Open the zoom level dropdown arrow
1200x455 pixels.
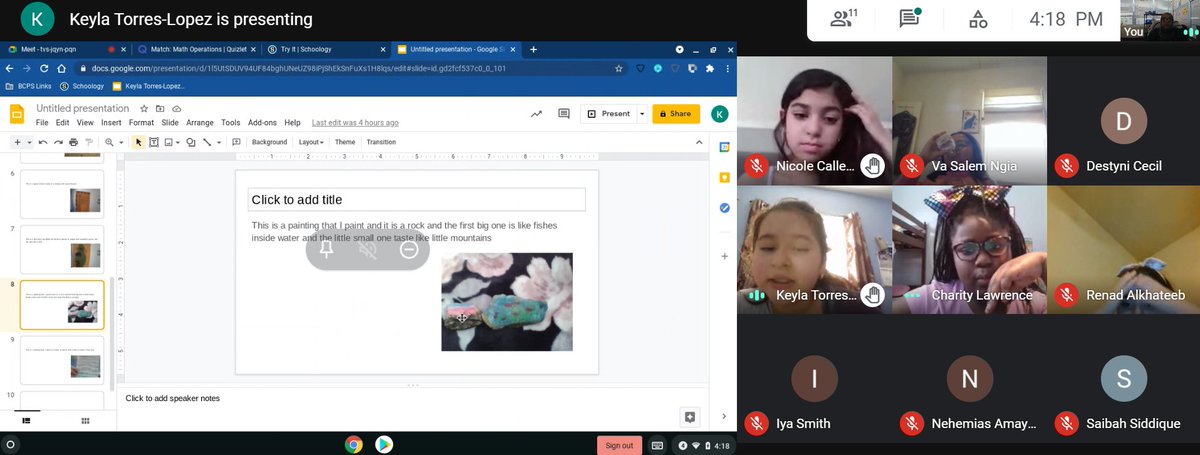click(120, 142)
